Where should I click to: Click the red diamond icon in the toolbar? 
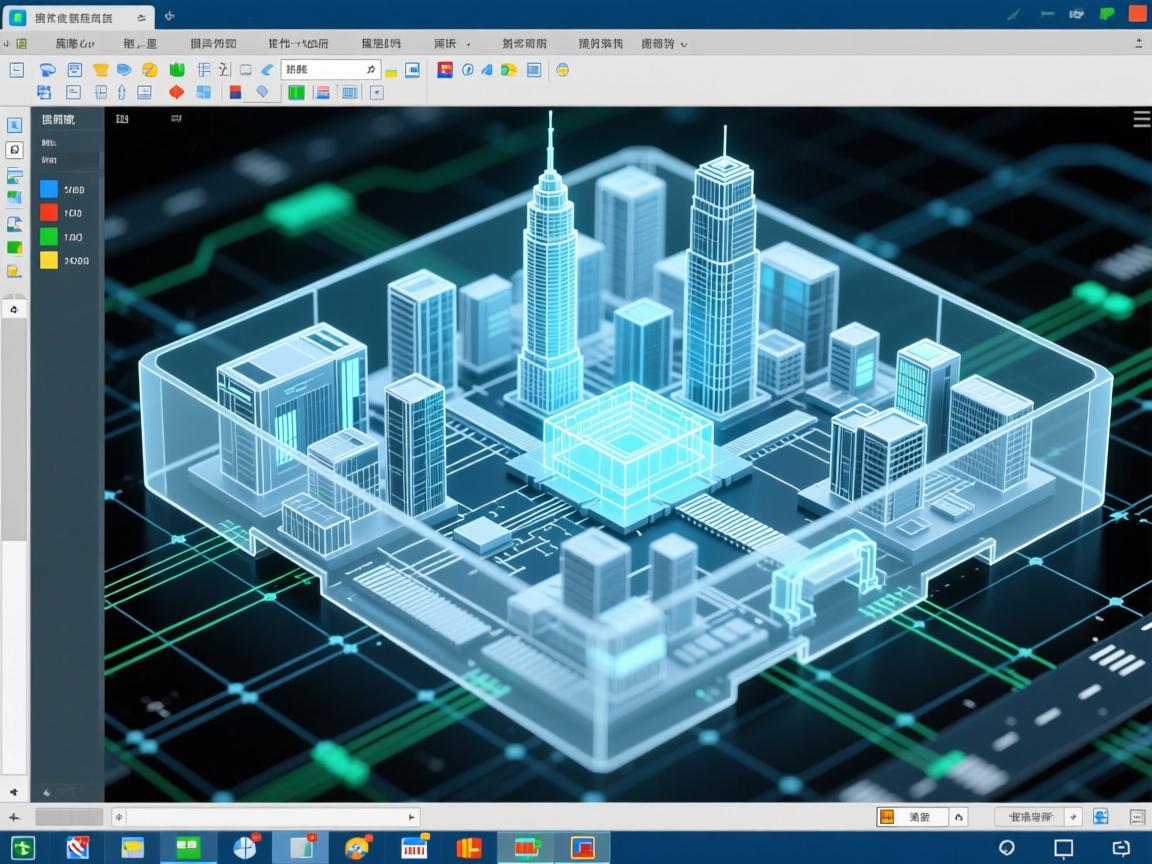click(x=177, y=93)
